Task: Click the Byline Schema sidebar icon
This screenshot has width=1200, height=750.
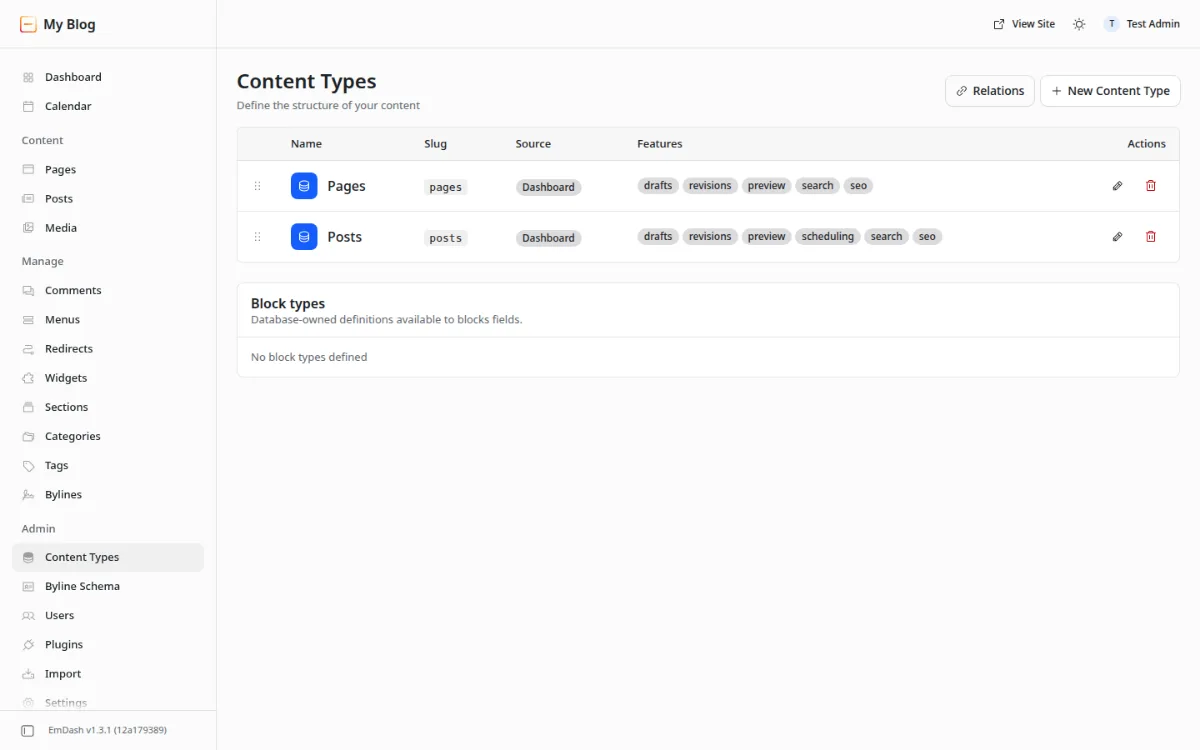Action: point(28,587)
